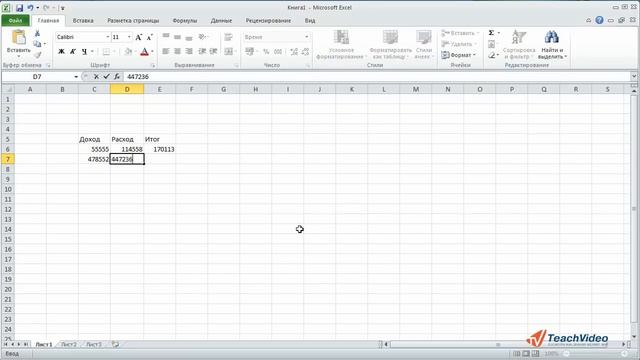Switch to the Рецензирование tab
Viewport: 640px width, 360px height.
tap(268, 20)
